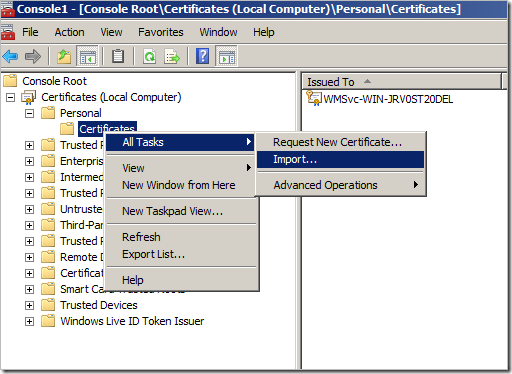Choose New Taskpad View... entry

click(181, 211)
